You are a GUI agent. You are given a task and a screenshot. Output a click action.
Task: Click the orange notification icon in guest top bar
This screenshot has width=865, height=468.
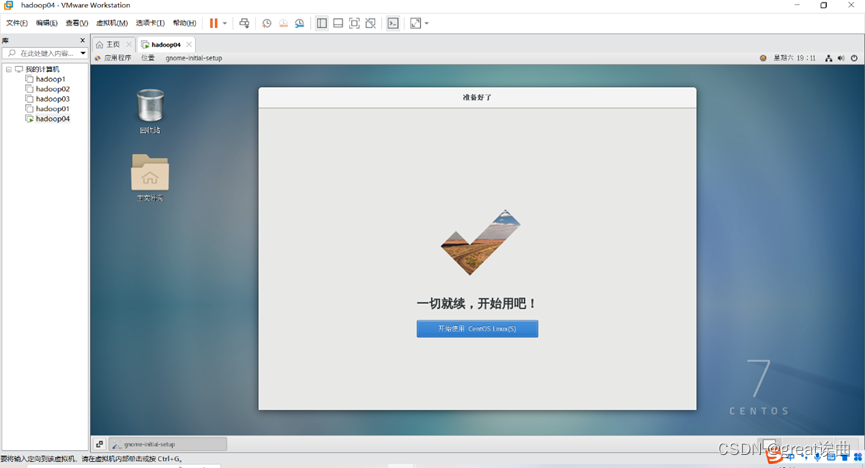point(763,58)
